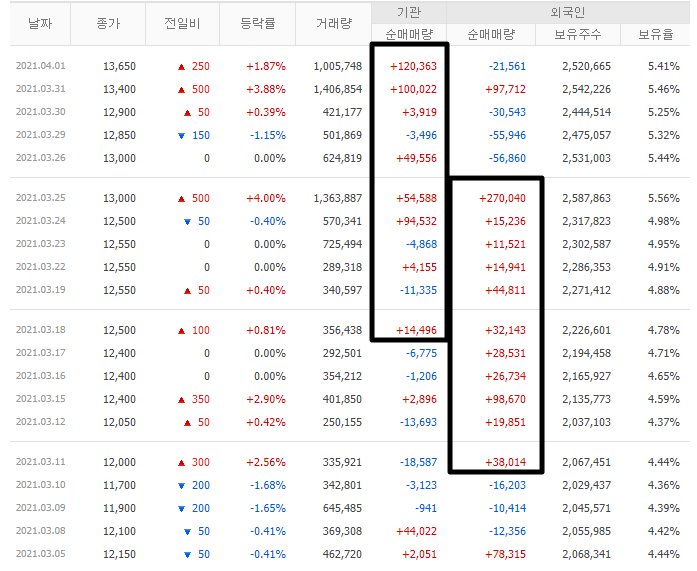Click institution net buy +100,022
Image resolution: width=697 pixels, height=571 pixels.
point(413,89)
